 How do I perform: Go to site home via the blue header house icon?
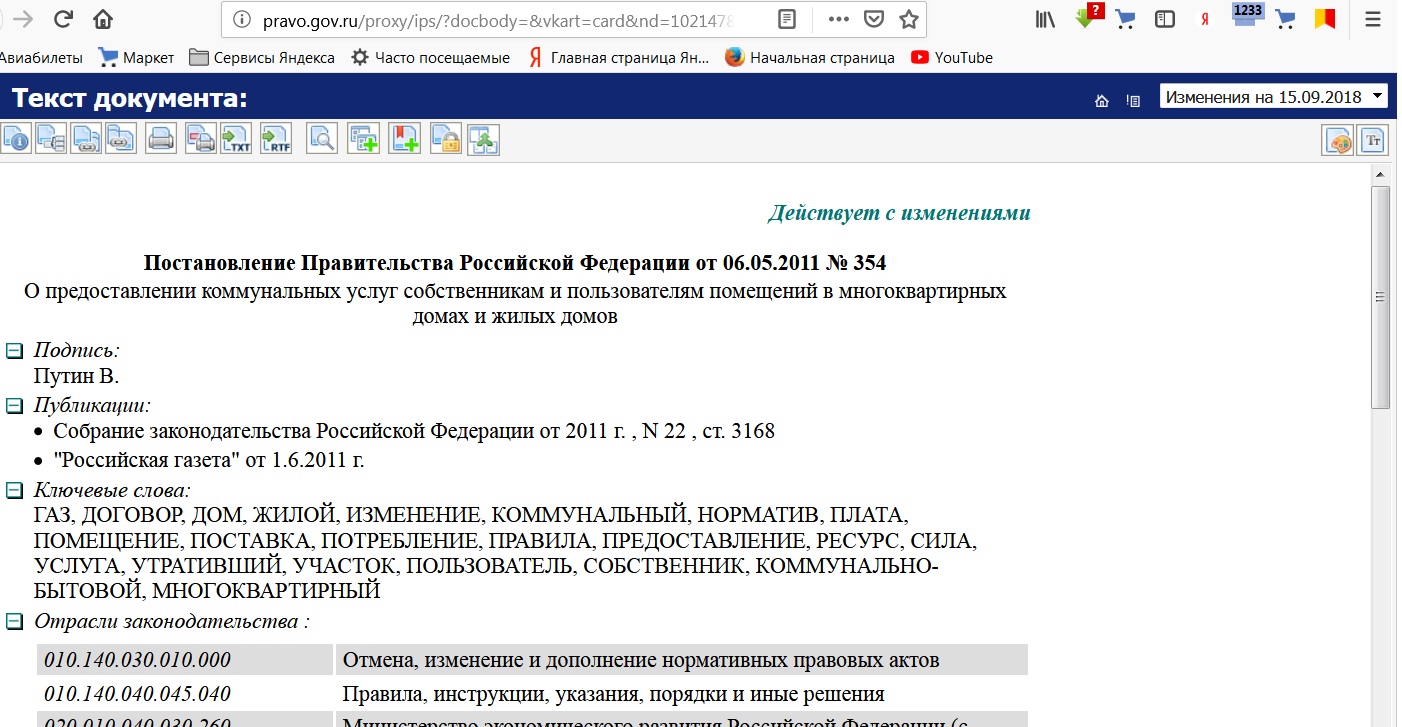(1102, 100)
